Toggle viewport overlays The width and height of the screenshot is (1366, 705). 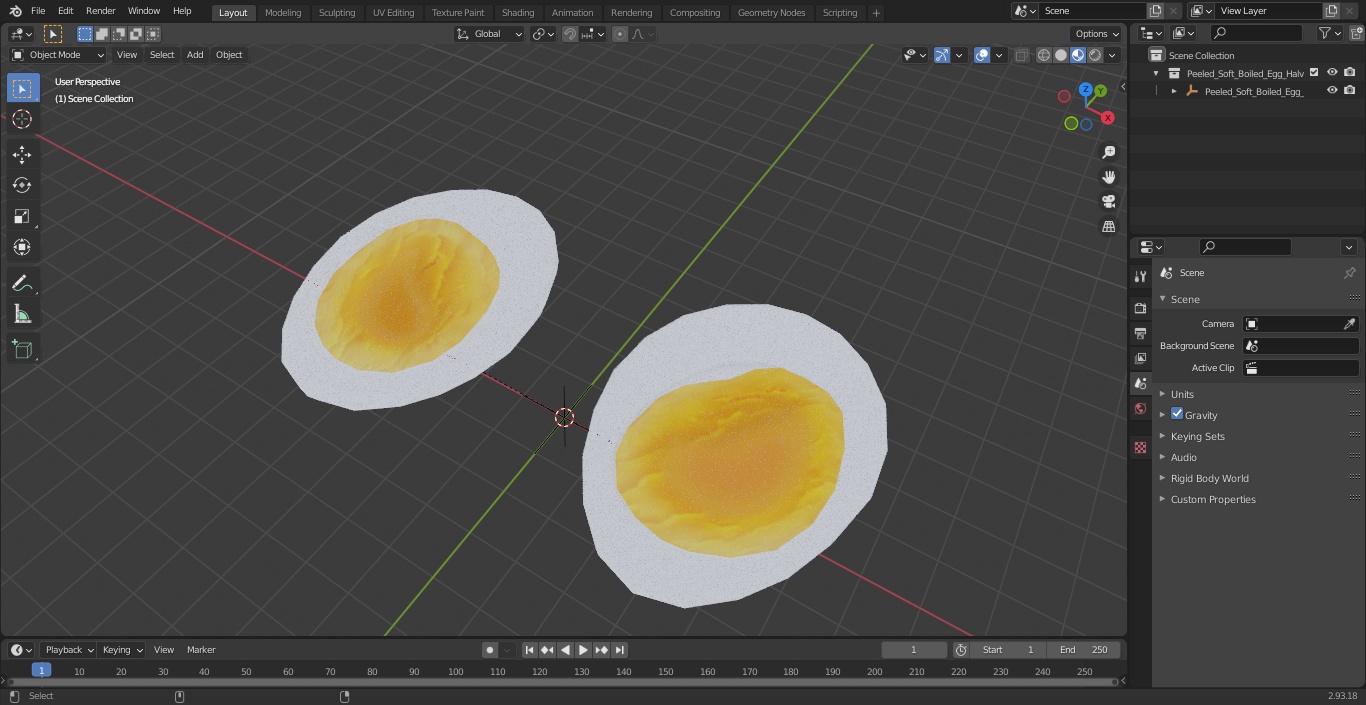[982, 55]
